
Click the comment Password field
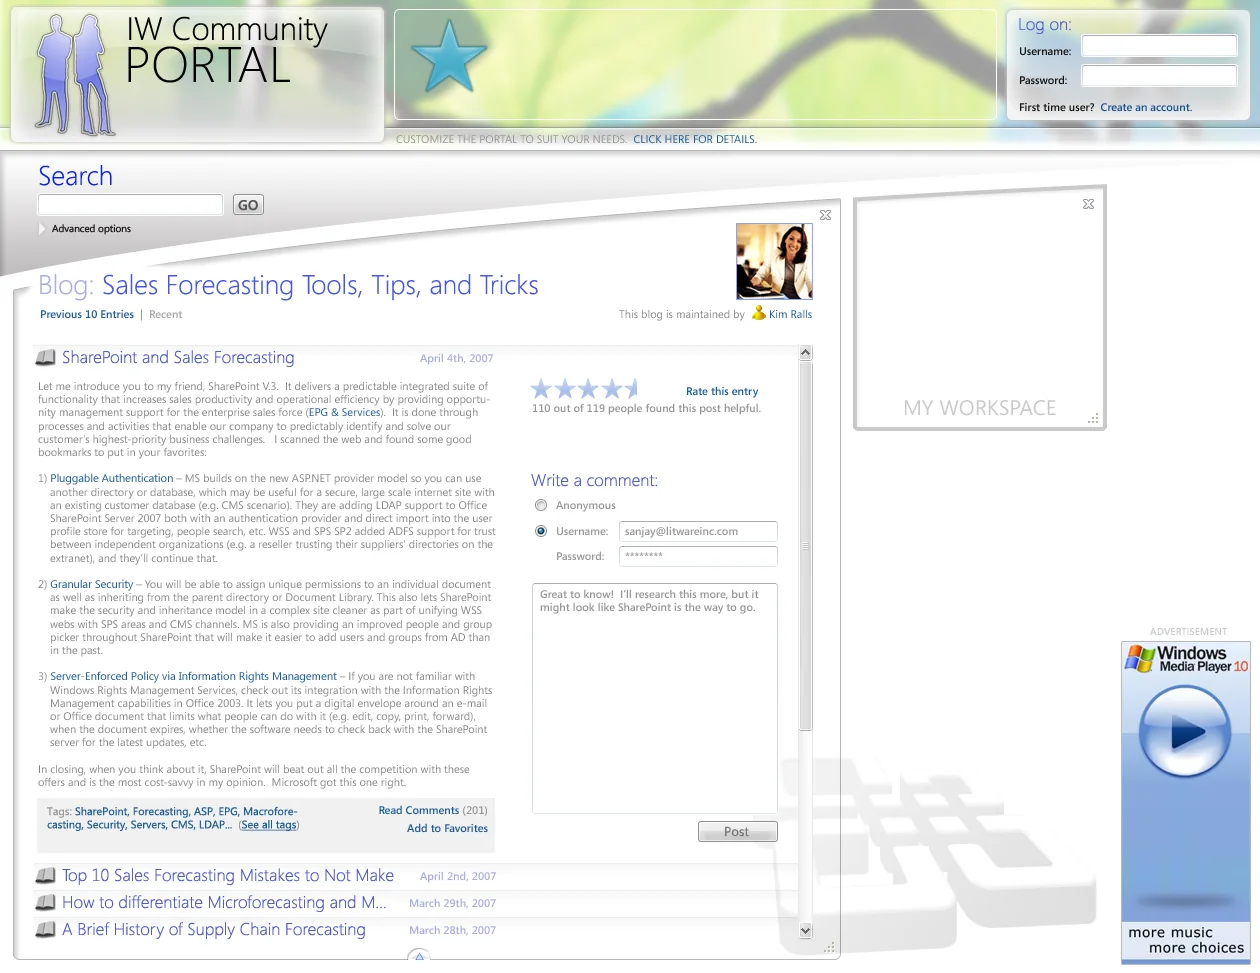click(x=698, y=557)
